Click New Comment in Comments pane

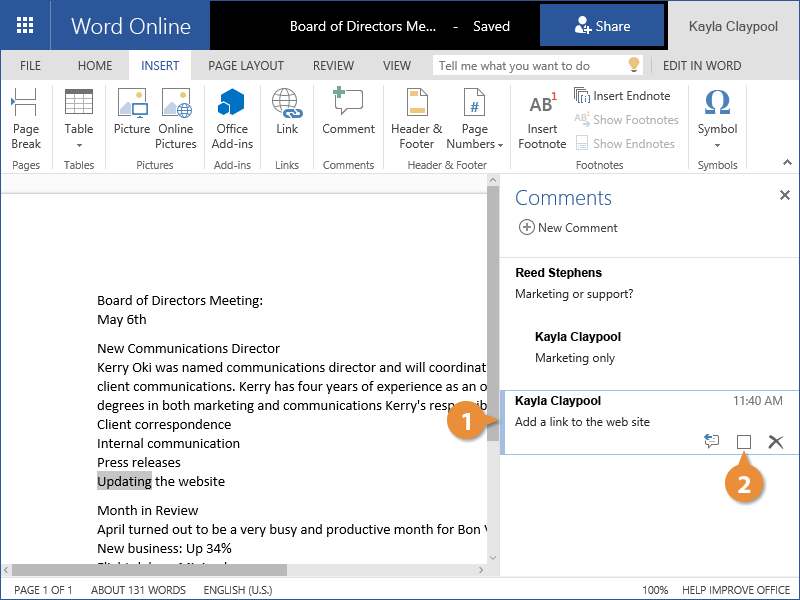point(567,228)
